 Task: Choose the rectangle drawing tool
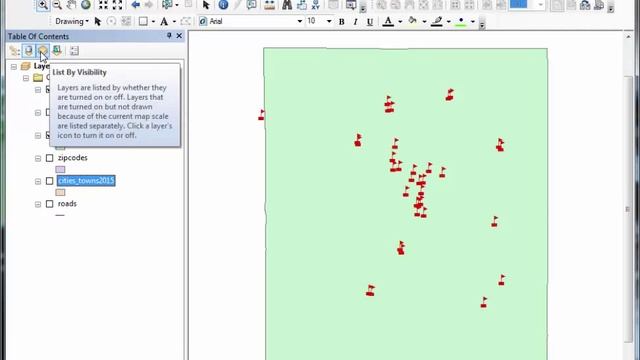[x=143, y=21]
